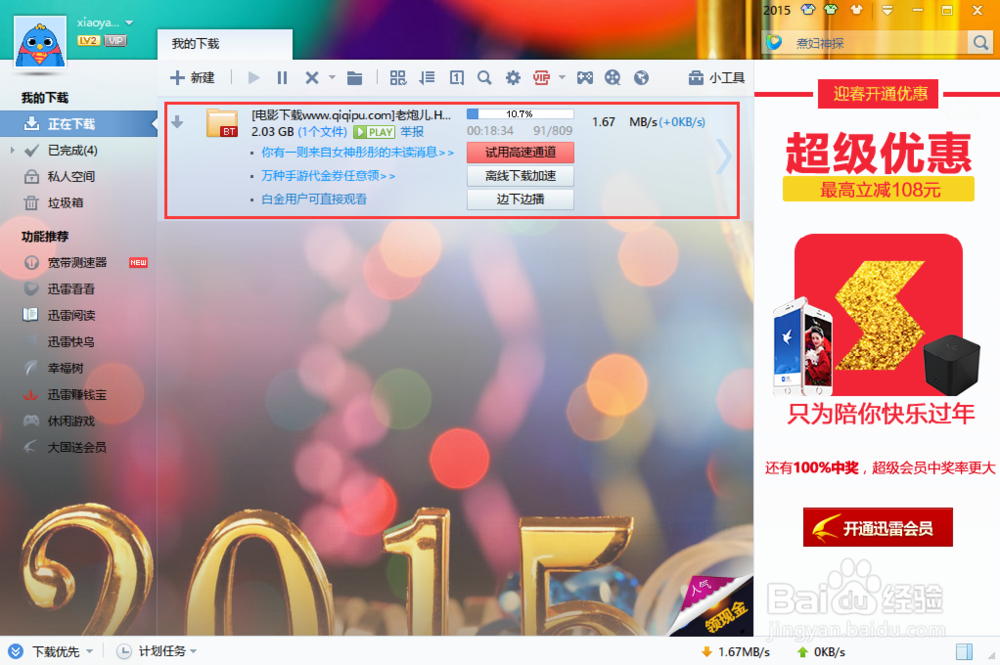The image size is (1000, 665).
Task: Open 大国送会员 in the sidebar
Action: click(78, 447)
